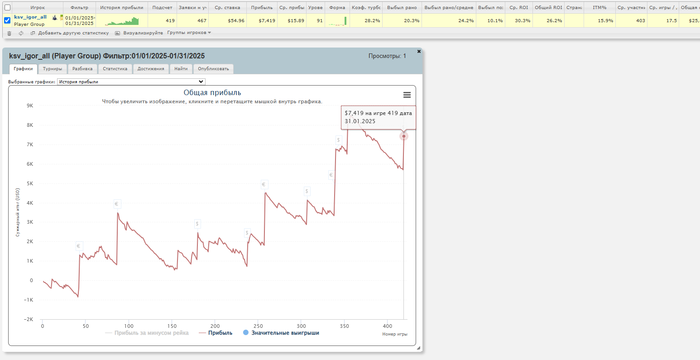Viewport: 700px width, 360px height.
Task: Open the Достижения tab
Action: (151, 69)
